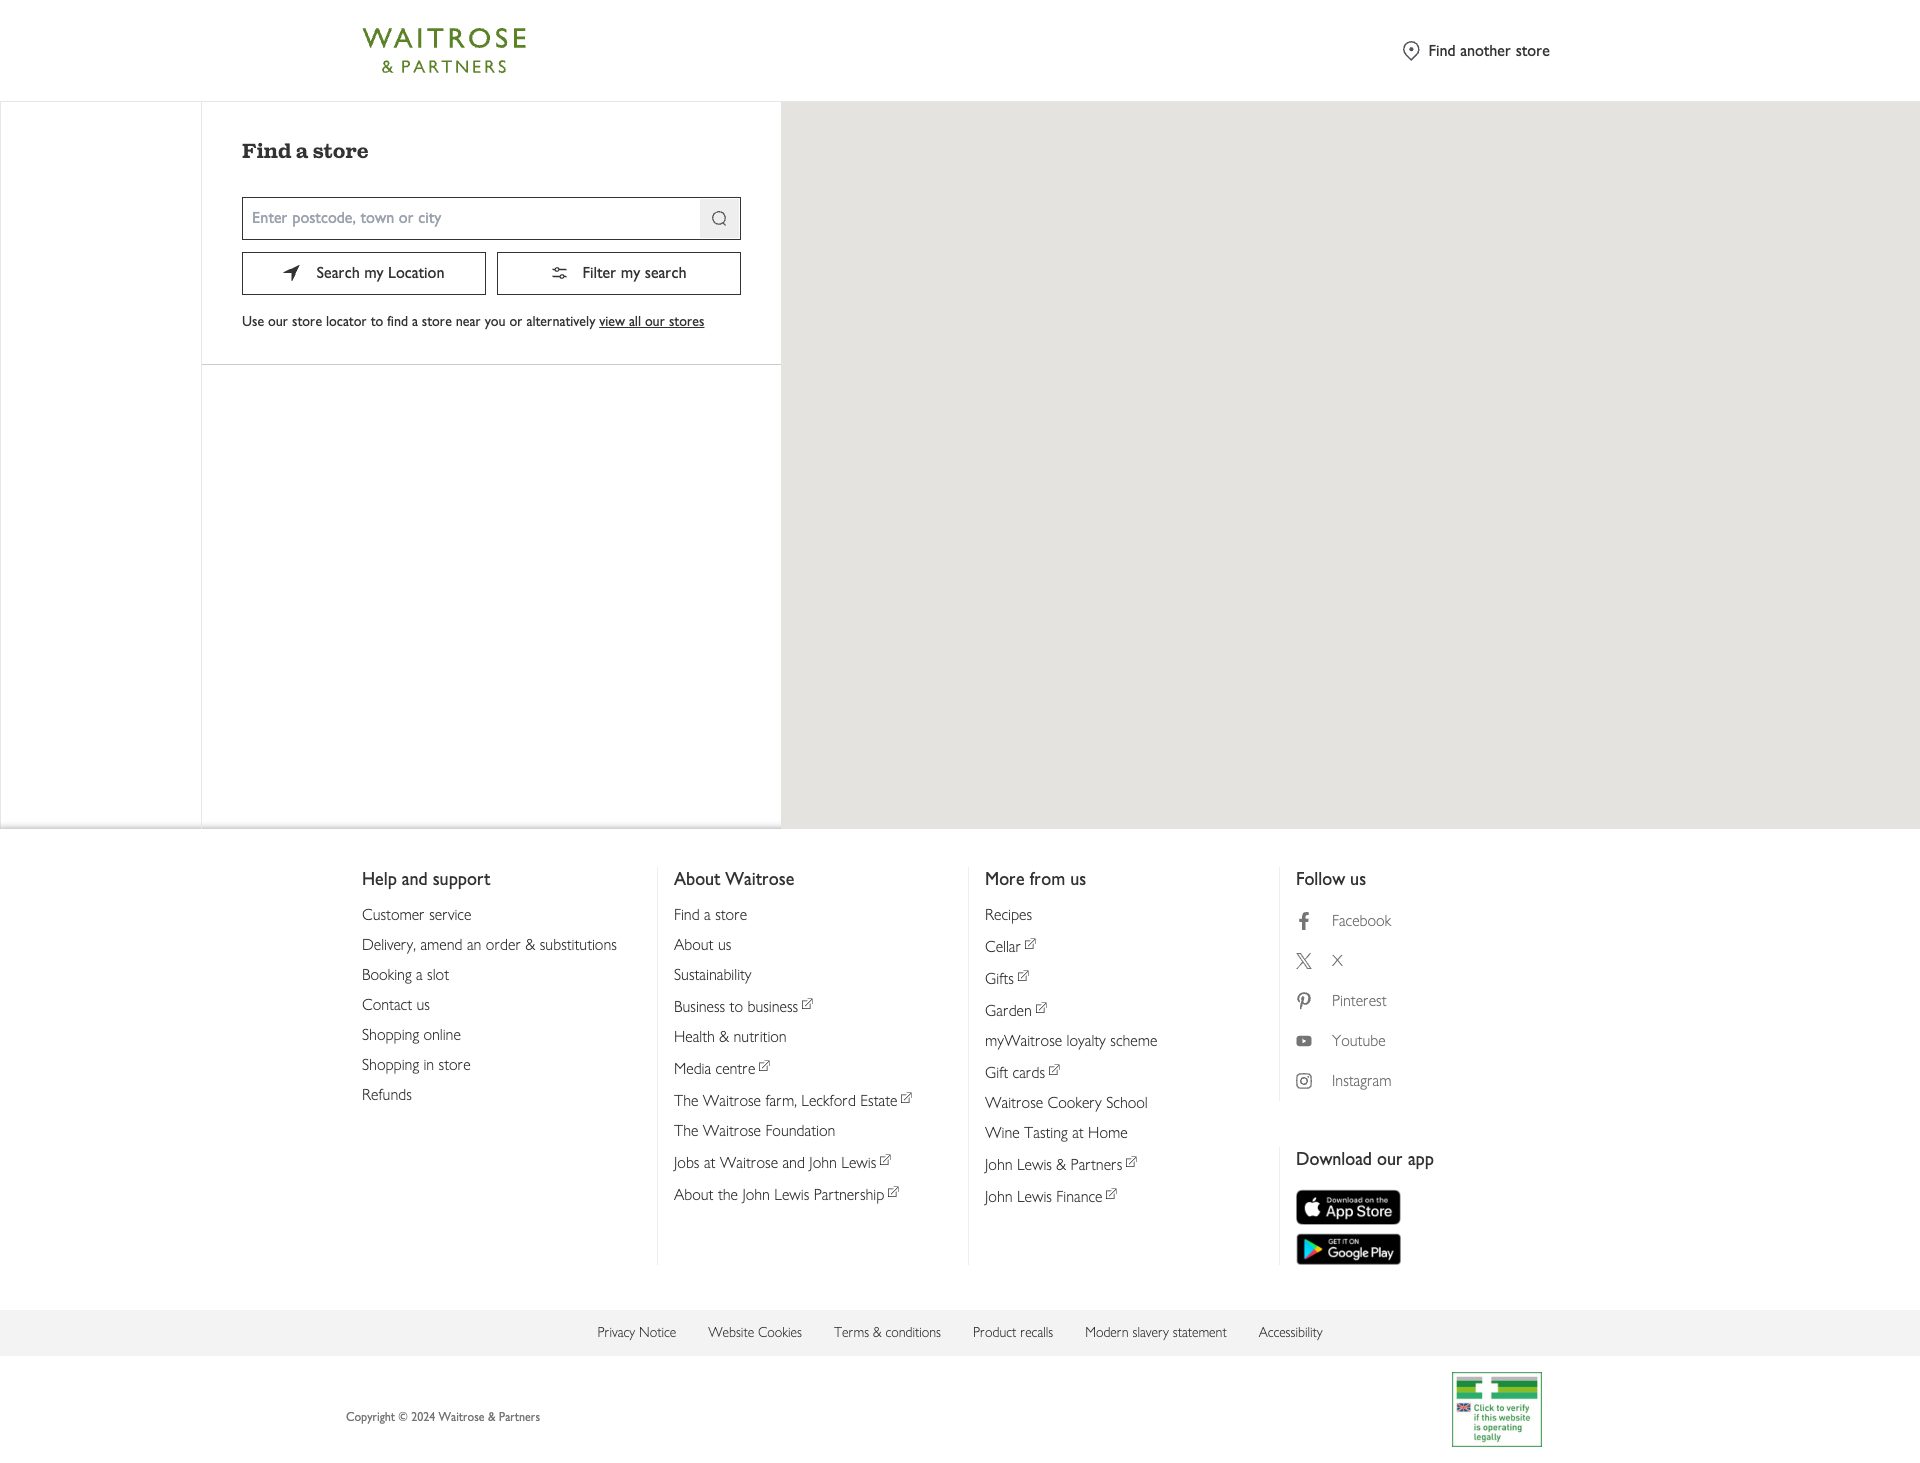The width and height of the screenshot is (1920, 1463).
Task: Open Jobs at Waitrose and John Lewis
Action: click(773, 1162)
